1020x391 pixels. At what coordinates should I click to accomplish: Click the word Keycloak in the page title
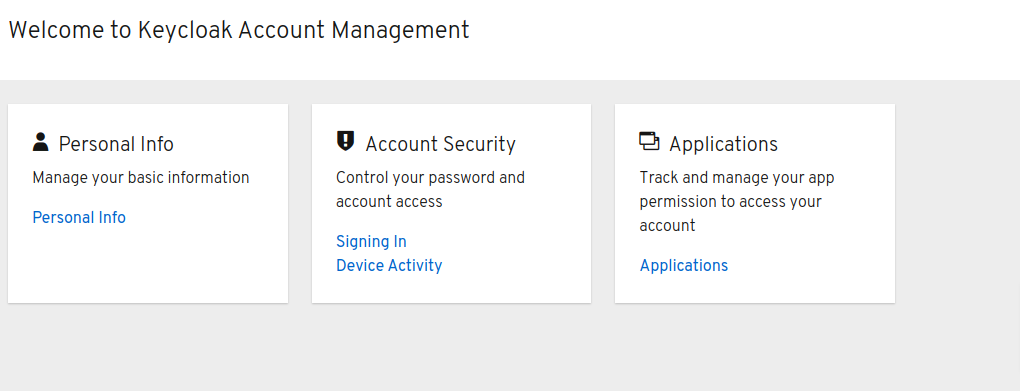185,31
